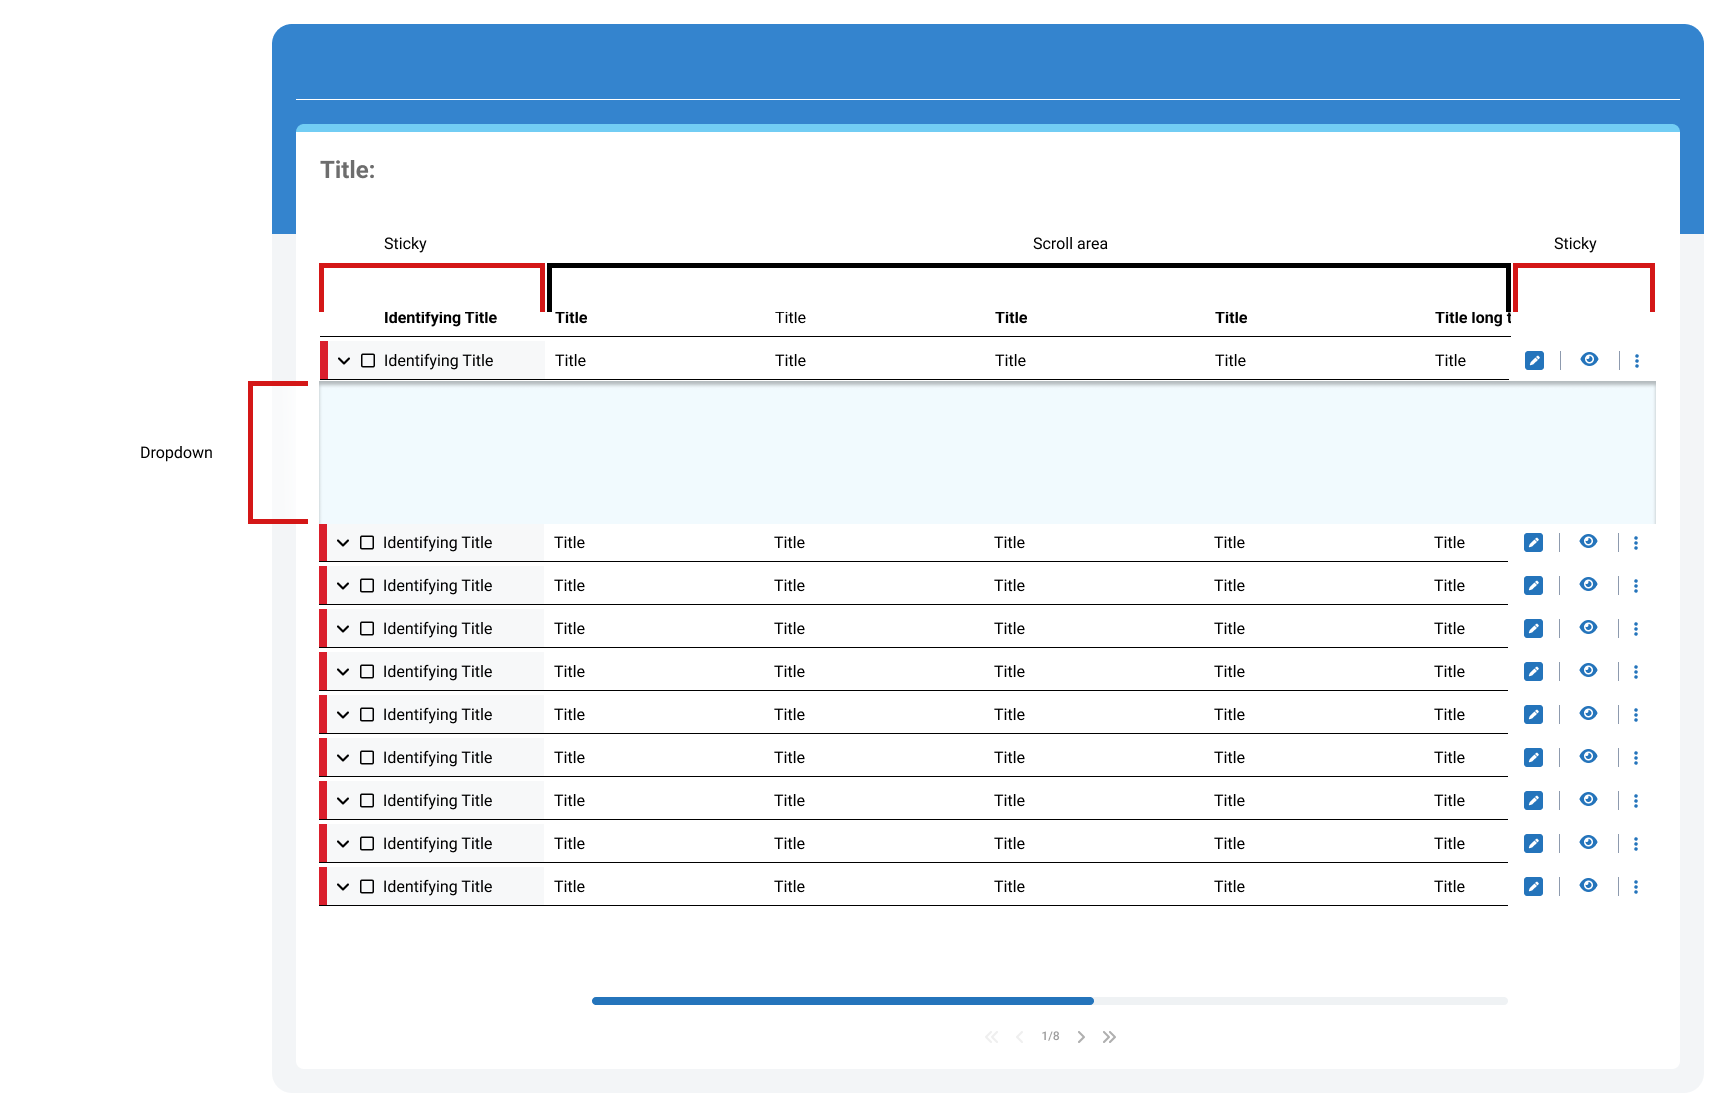Image resolution: width=1728 pixels, height=1117 pixels.
Task: Click the edit pencil in the seventh table row
Action: pyautogui.click(x=1533, y=758)
